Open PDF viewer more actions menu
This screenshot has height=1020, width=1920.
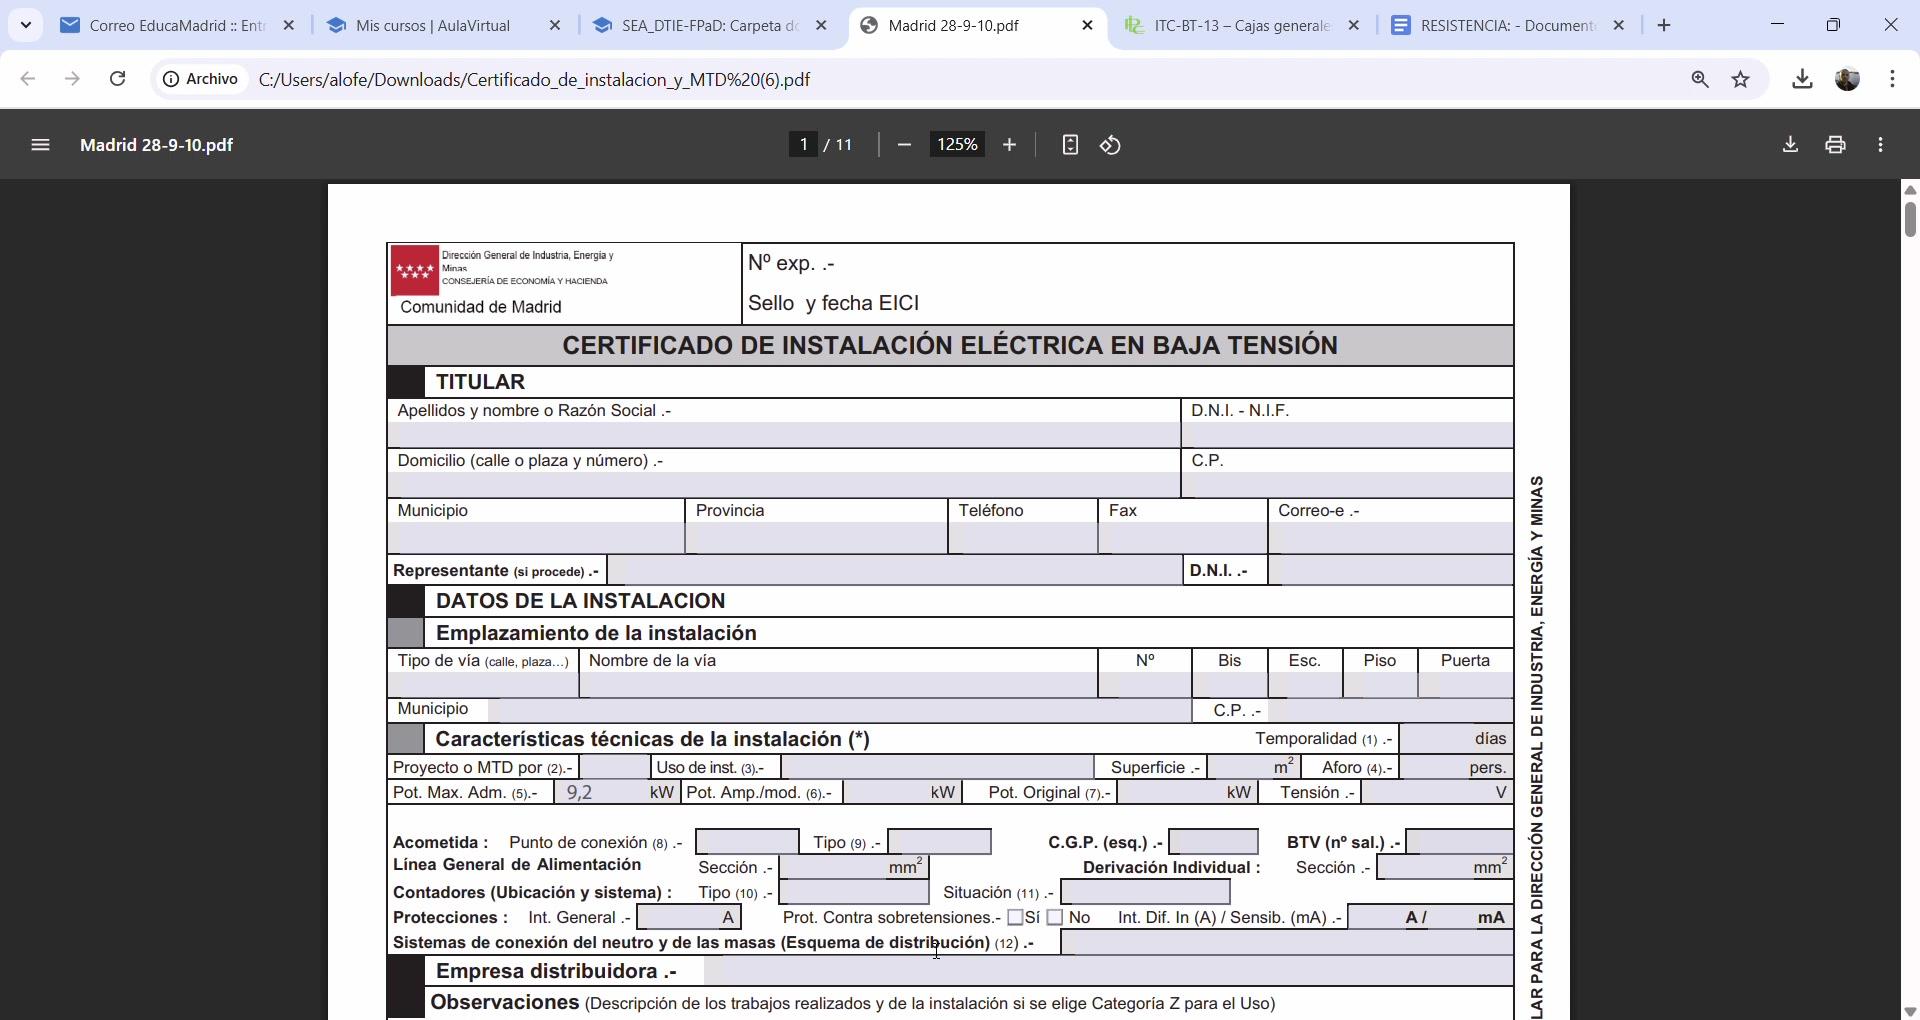(1881, 145)
